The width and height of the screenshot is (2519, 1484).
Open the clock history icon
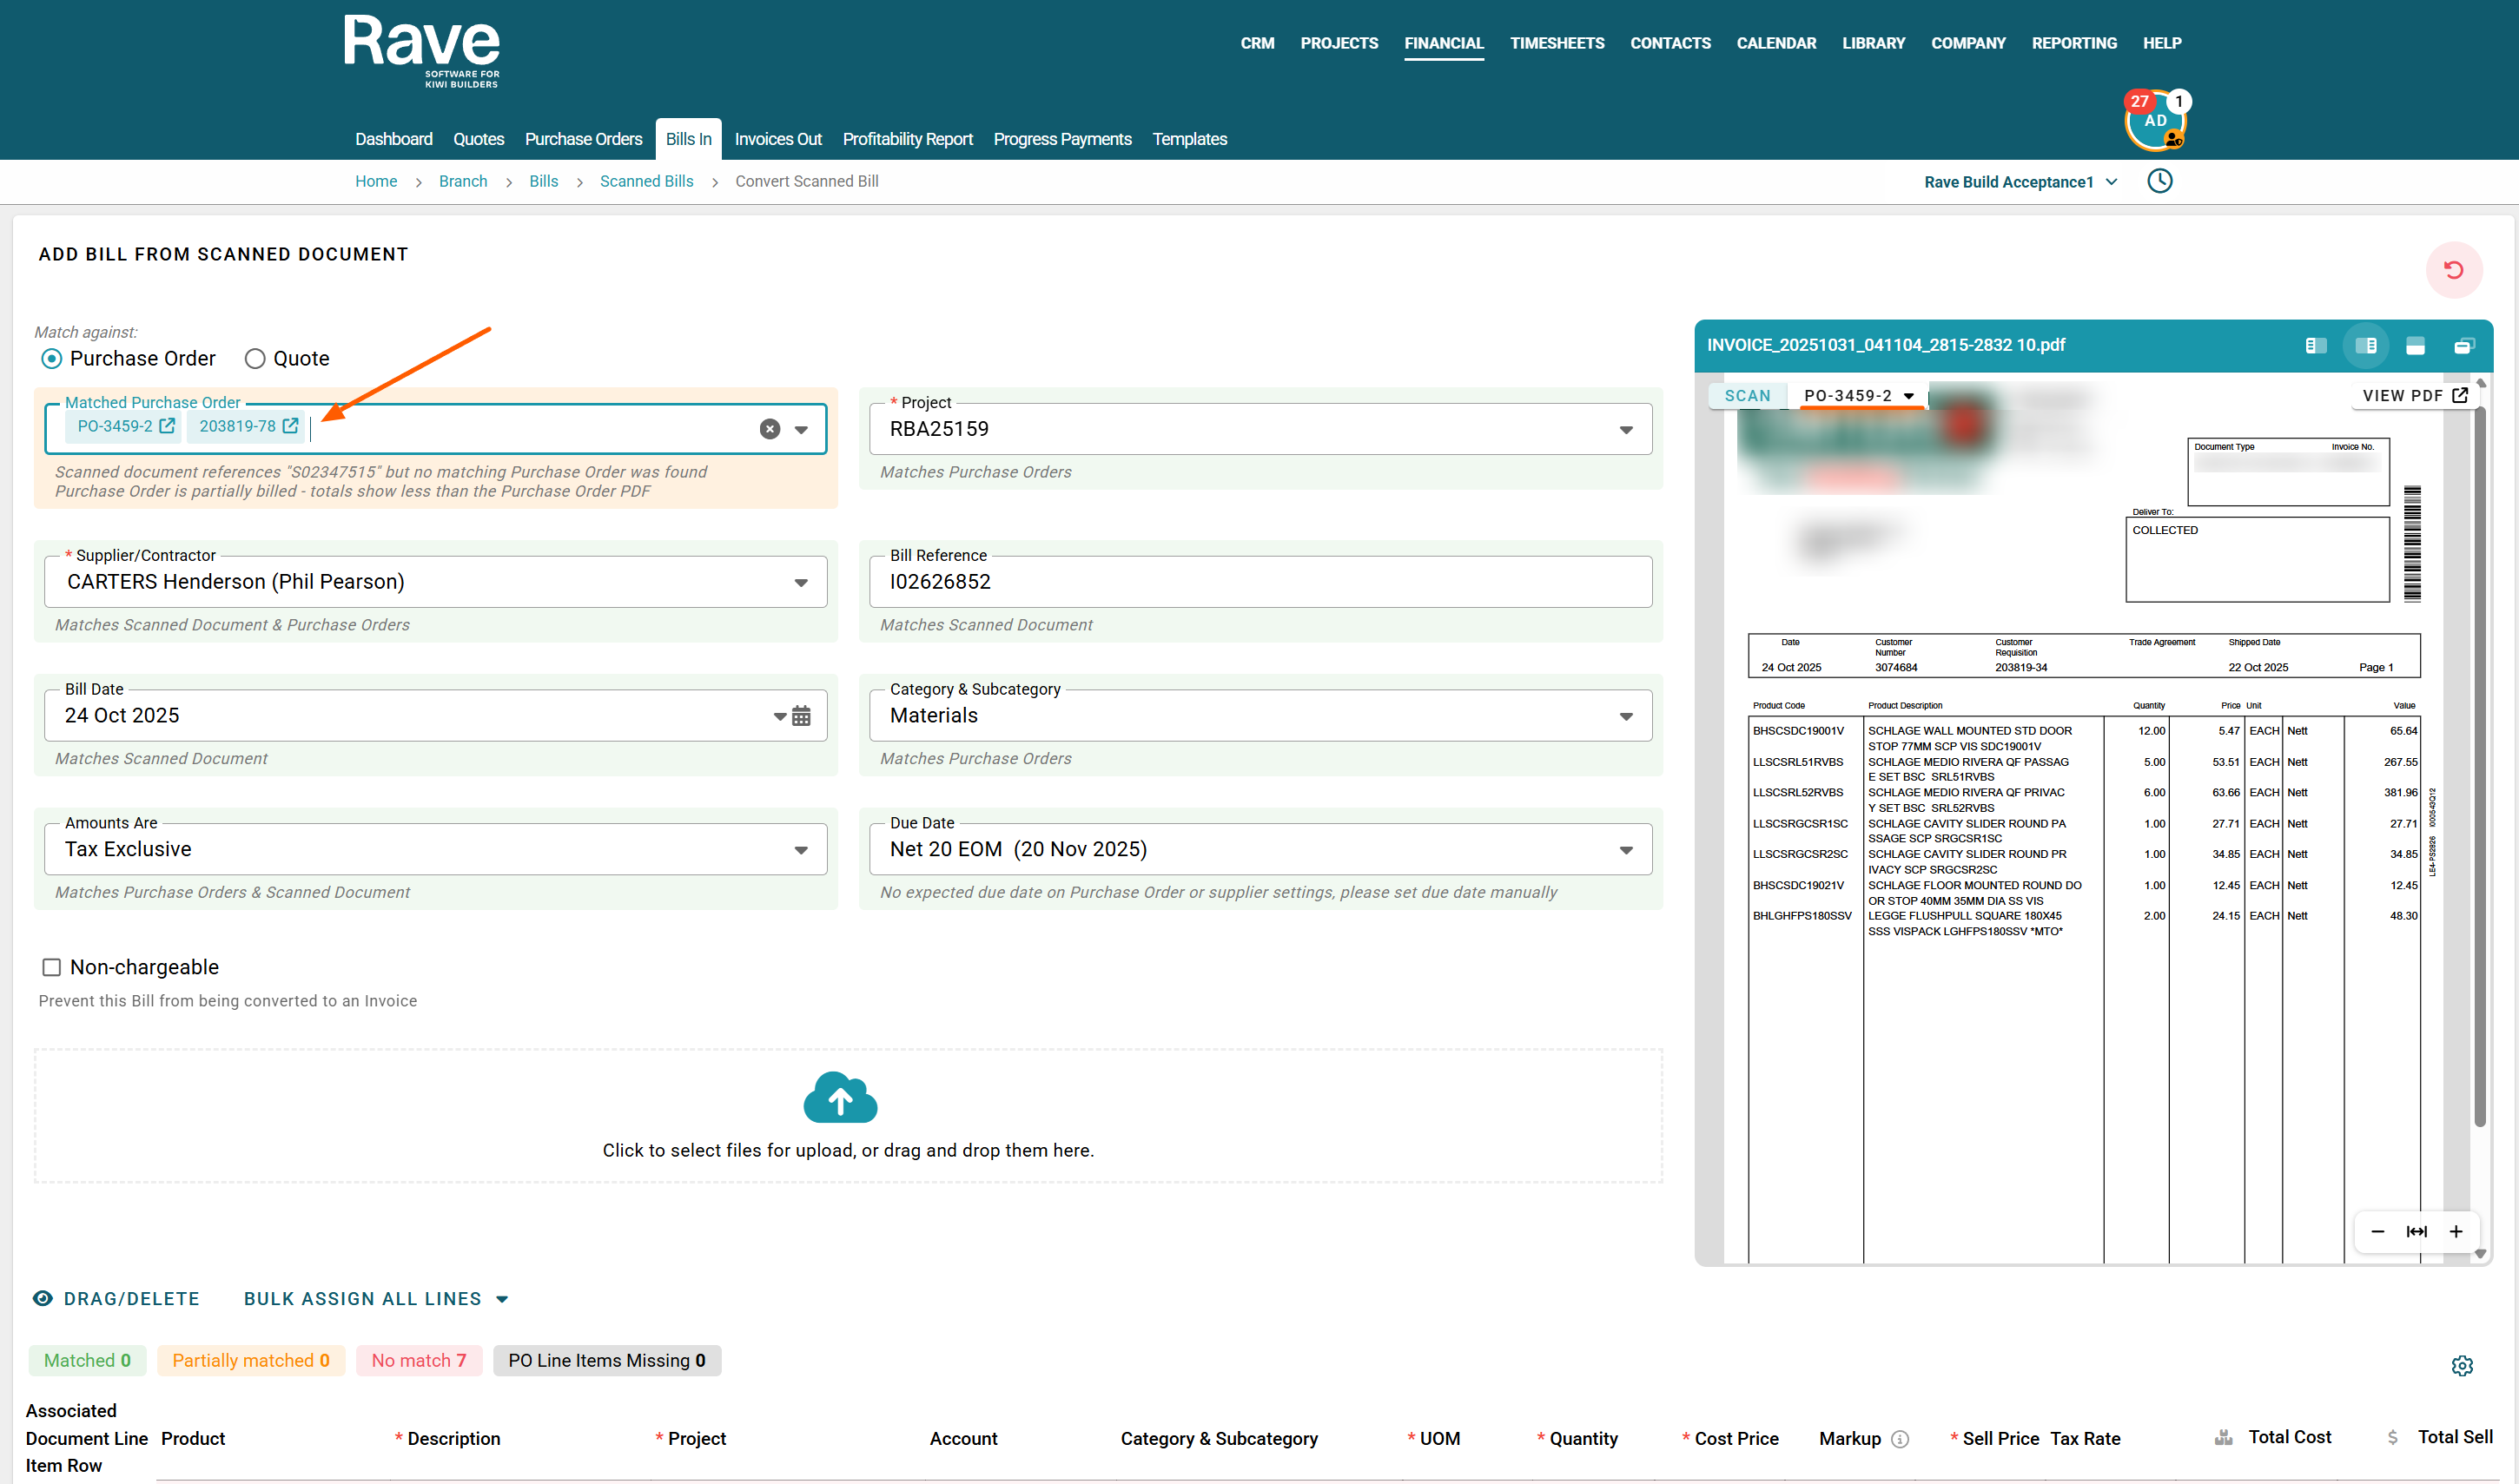tap(2160, 181)
